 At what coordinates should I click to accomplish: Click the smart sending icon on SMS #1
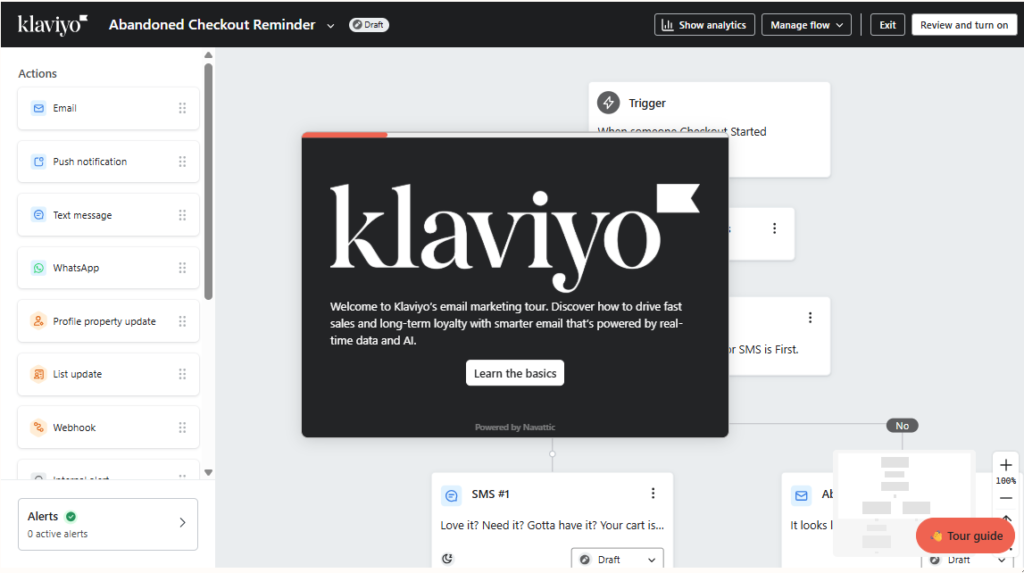tap(447, 559)
